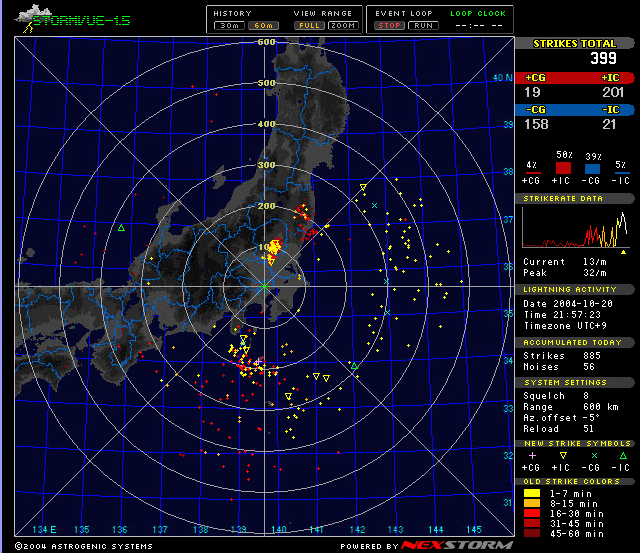Click the +IC count 201
Screen dimensions: 640x553
[613, 92]
